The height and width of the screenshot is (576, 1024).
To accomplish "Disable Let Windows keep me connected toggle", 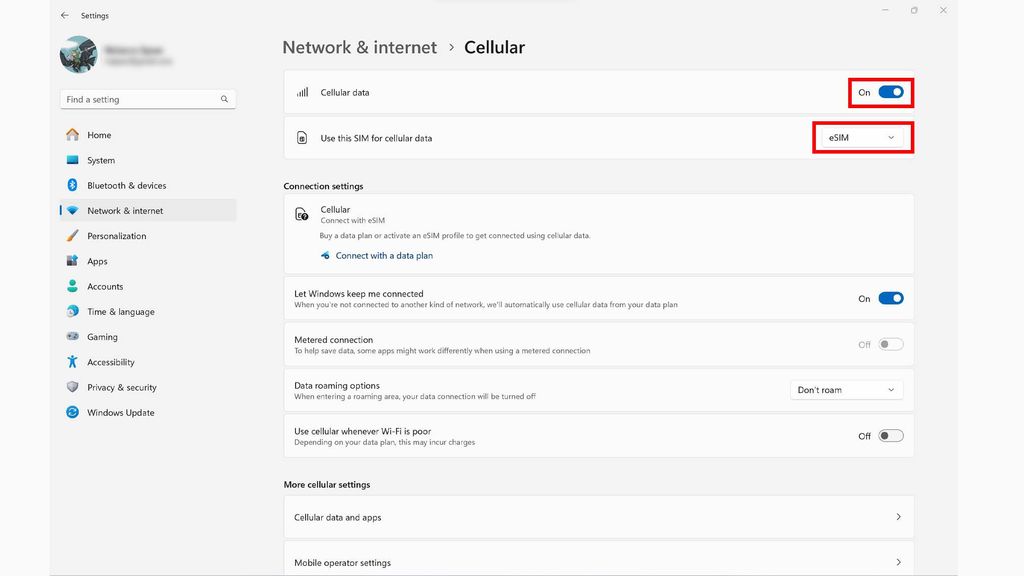I will click(x=890, y=299).
